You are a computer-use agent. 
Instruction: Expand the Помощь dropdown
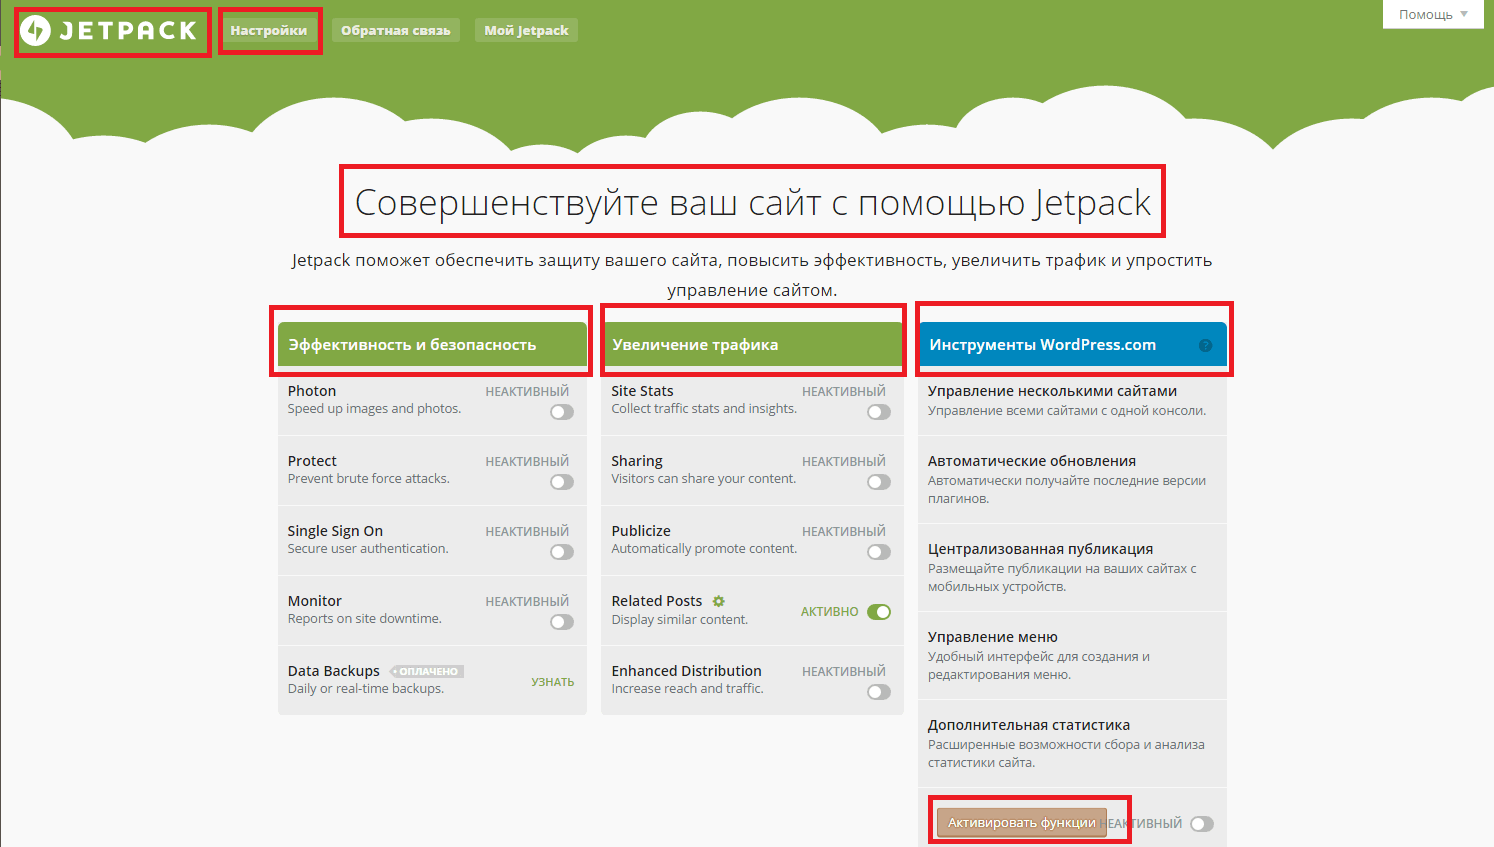(1433, 14)
